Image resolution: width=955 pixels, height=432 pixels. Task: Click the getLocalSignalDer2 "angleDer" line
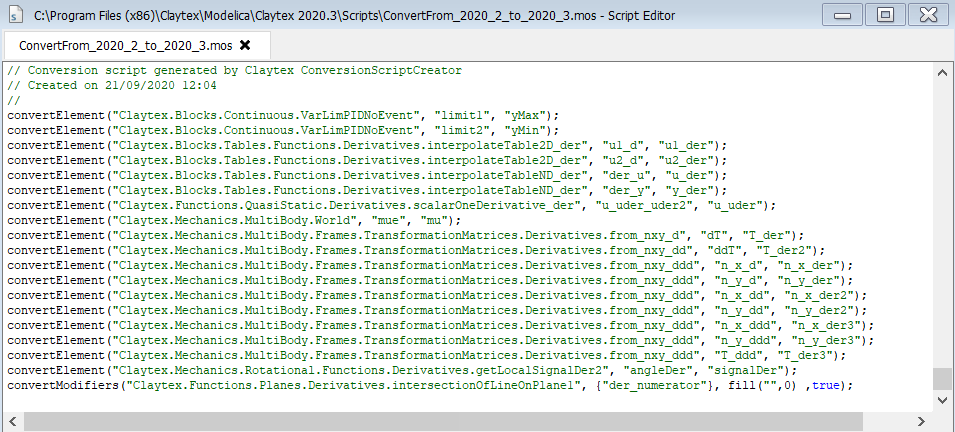coord(402,370)
